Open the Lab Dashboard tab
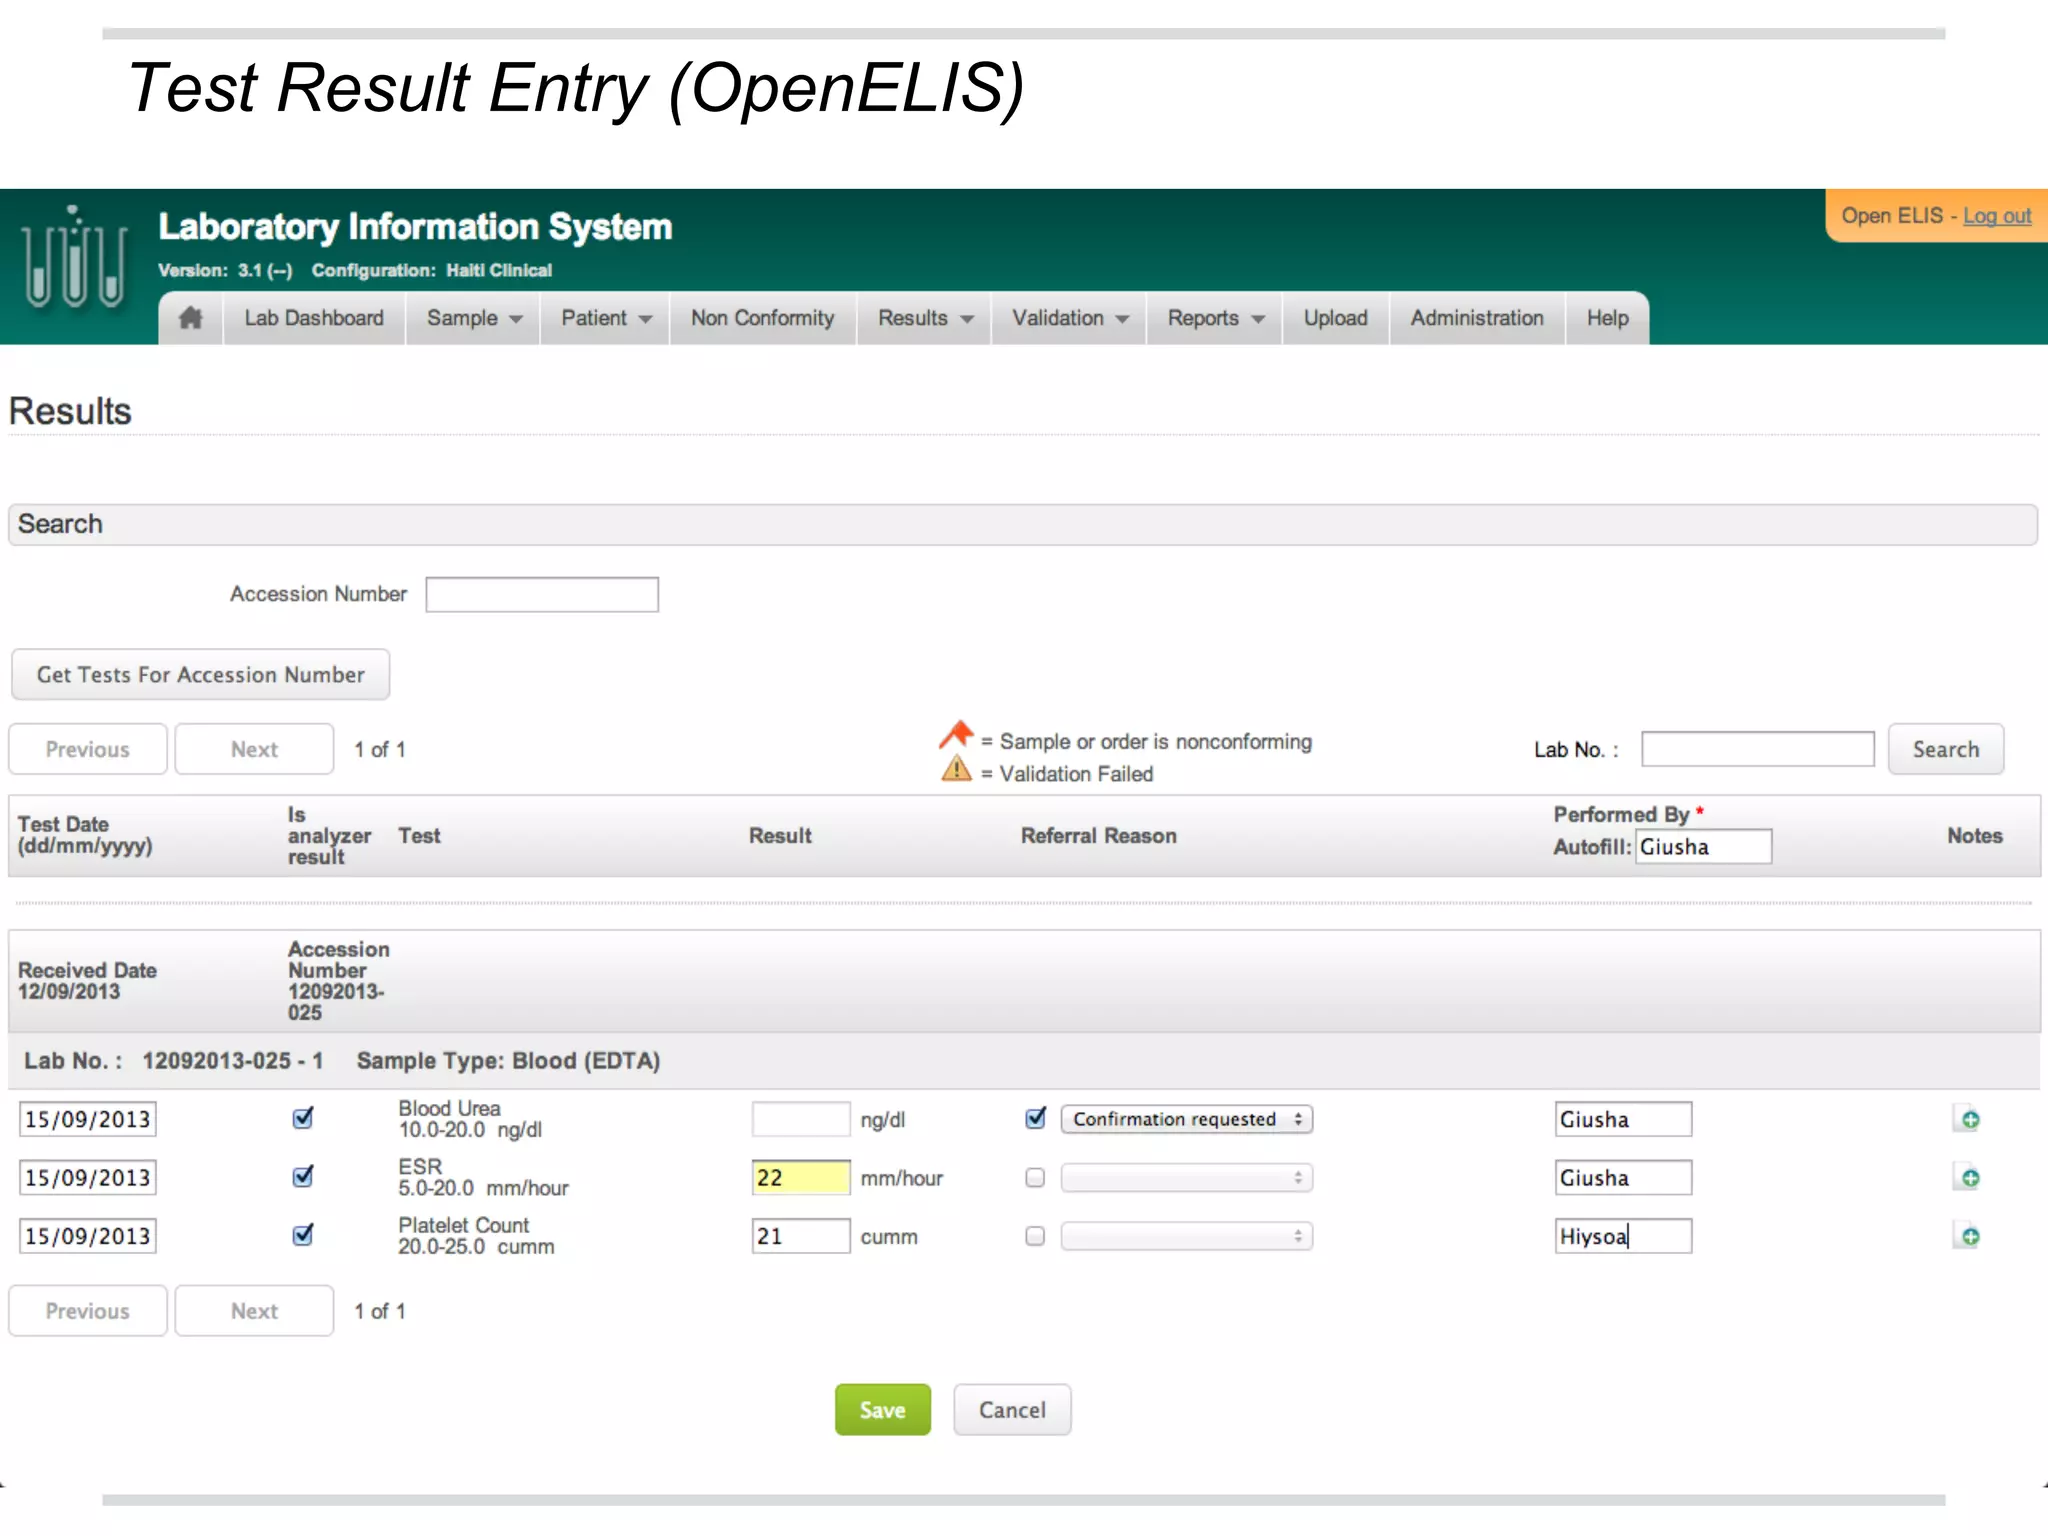2048x1536 pixels. pyautogui.click(x=314, y=318)
